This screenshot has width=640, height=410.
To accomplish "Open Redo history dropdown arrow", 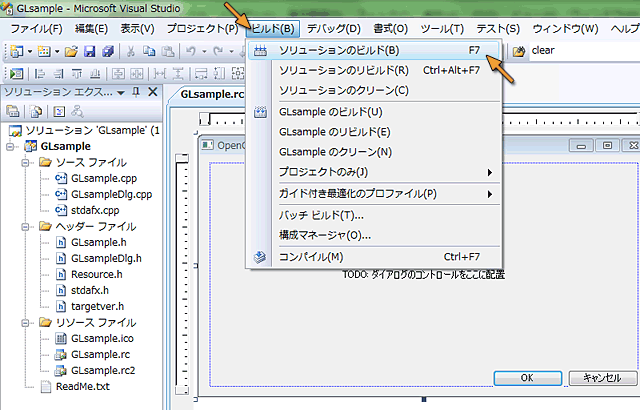I will [231, 51].
